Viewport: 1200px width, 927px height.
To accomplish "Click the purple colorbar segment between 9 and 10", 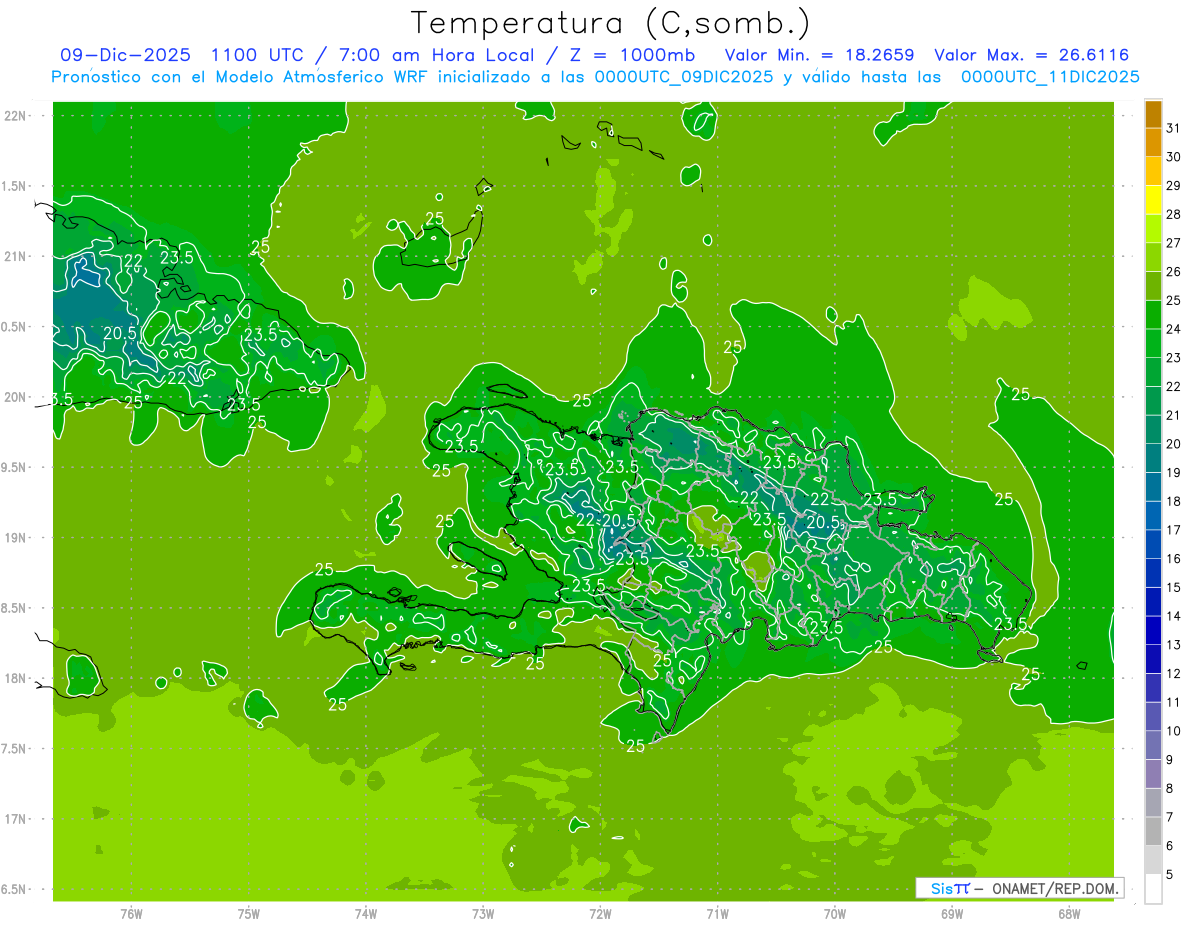I will (x=1153, y=745).
